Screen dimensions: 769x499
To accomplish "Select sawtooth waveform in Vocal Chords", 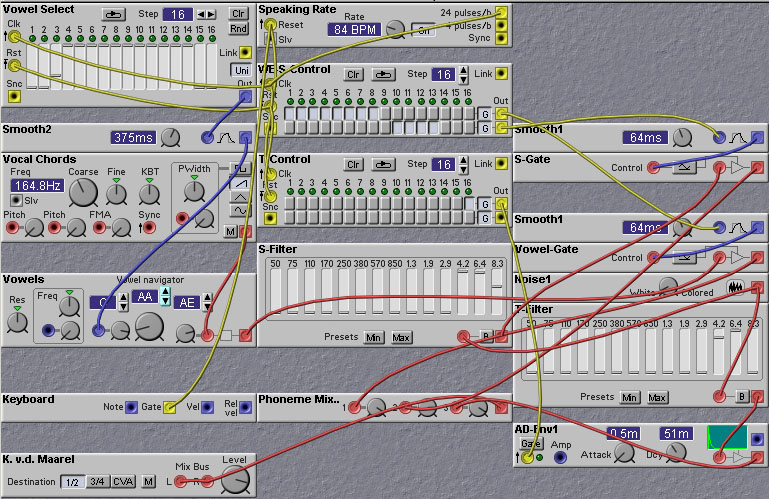I will pos(242,183).
